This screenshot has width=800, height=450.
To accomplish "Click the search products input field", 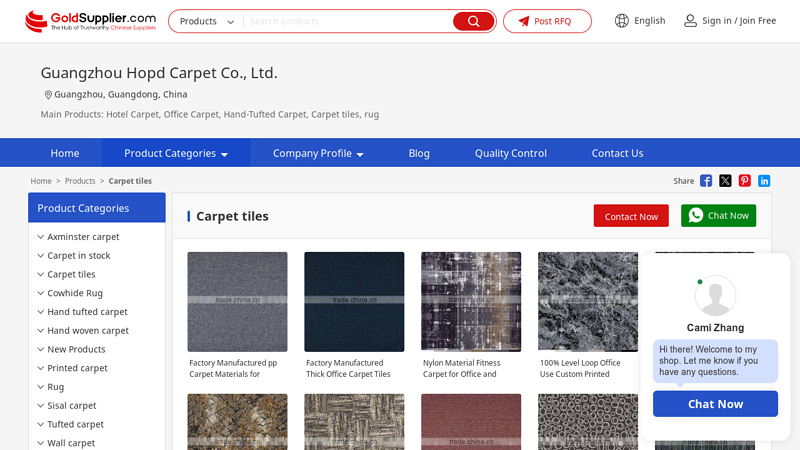I will (348, 21).
